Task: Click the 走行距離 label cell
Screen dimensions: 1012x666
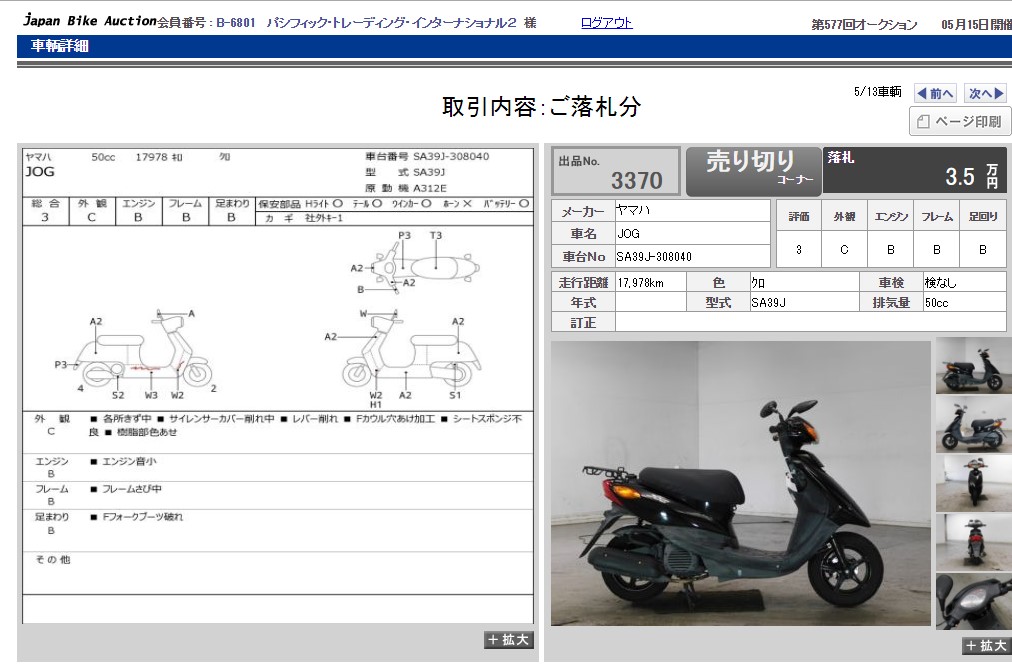Action: [x=583, y=283]
